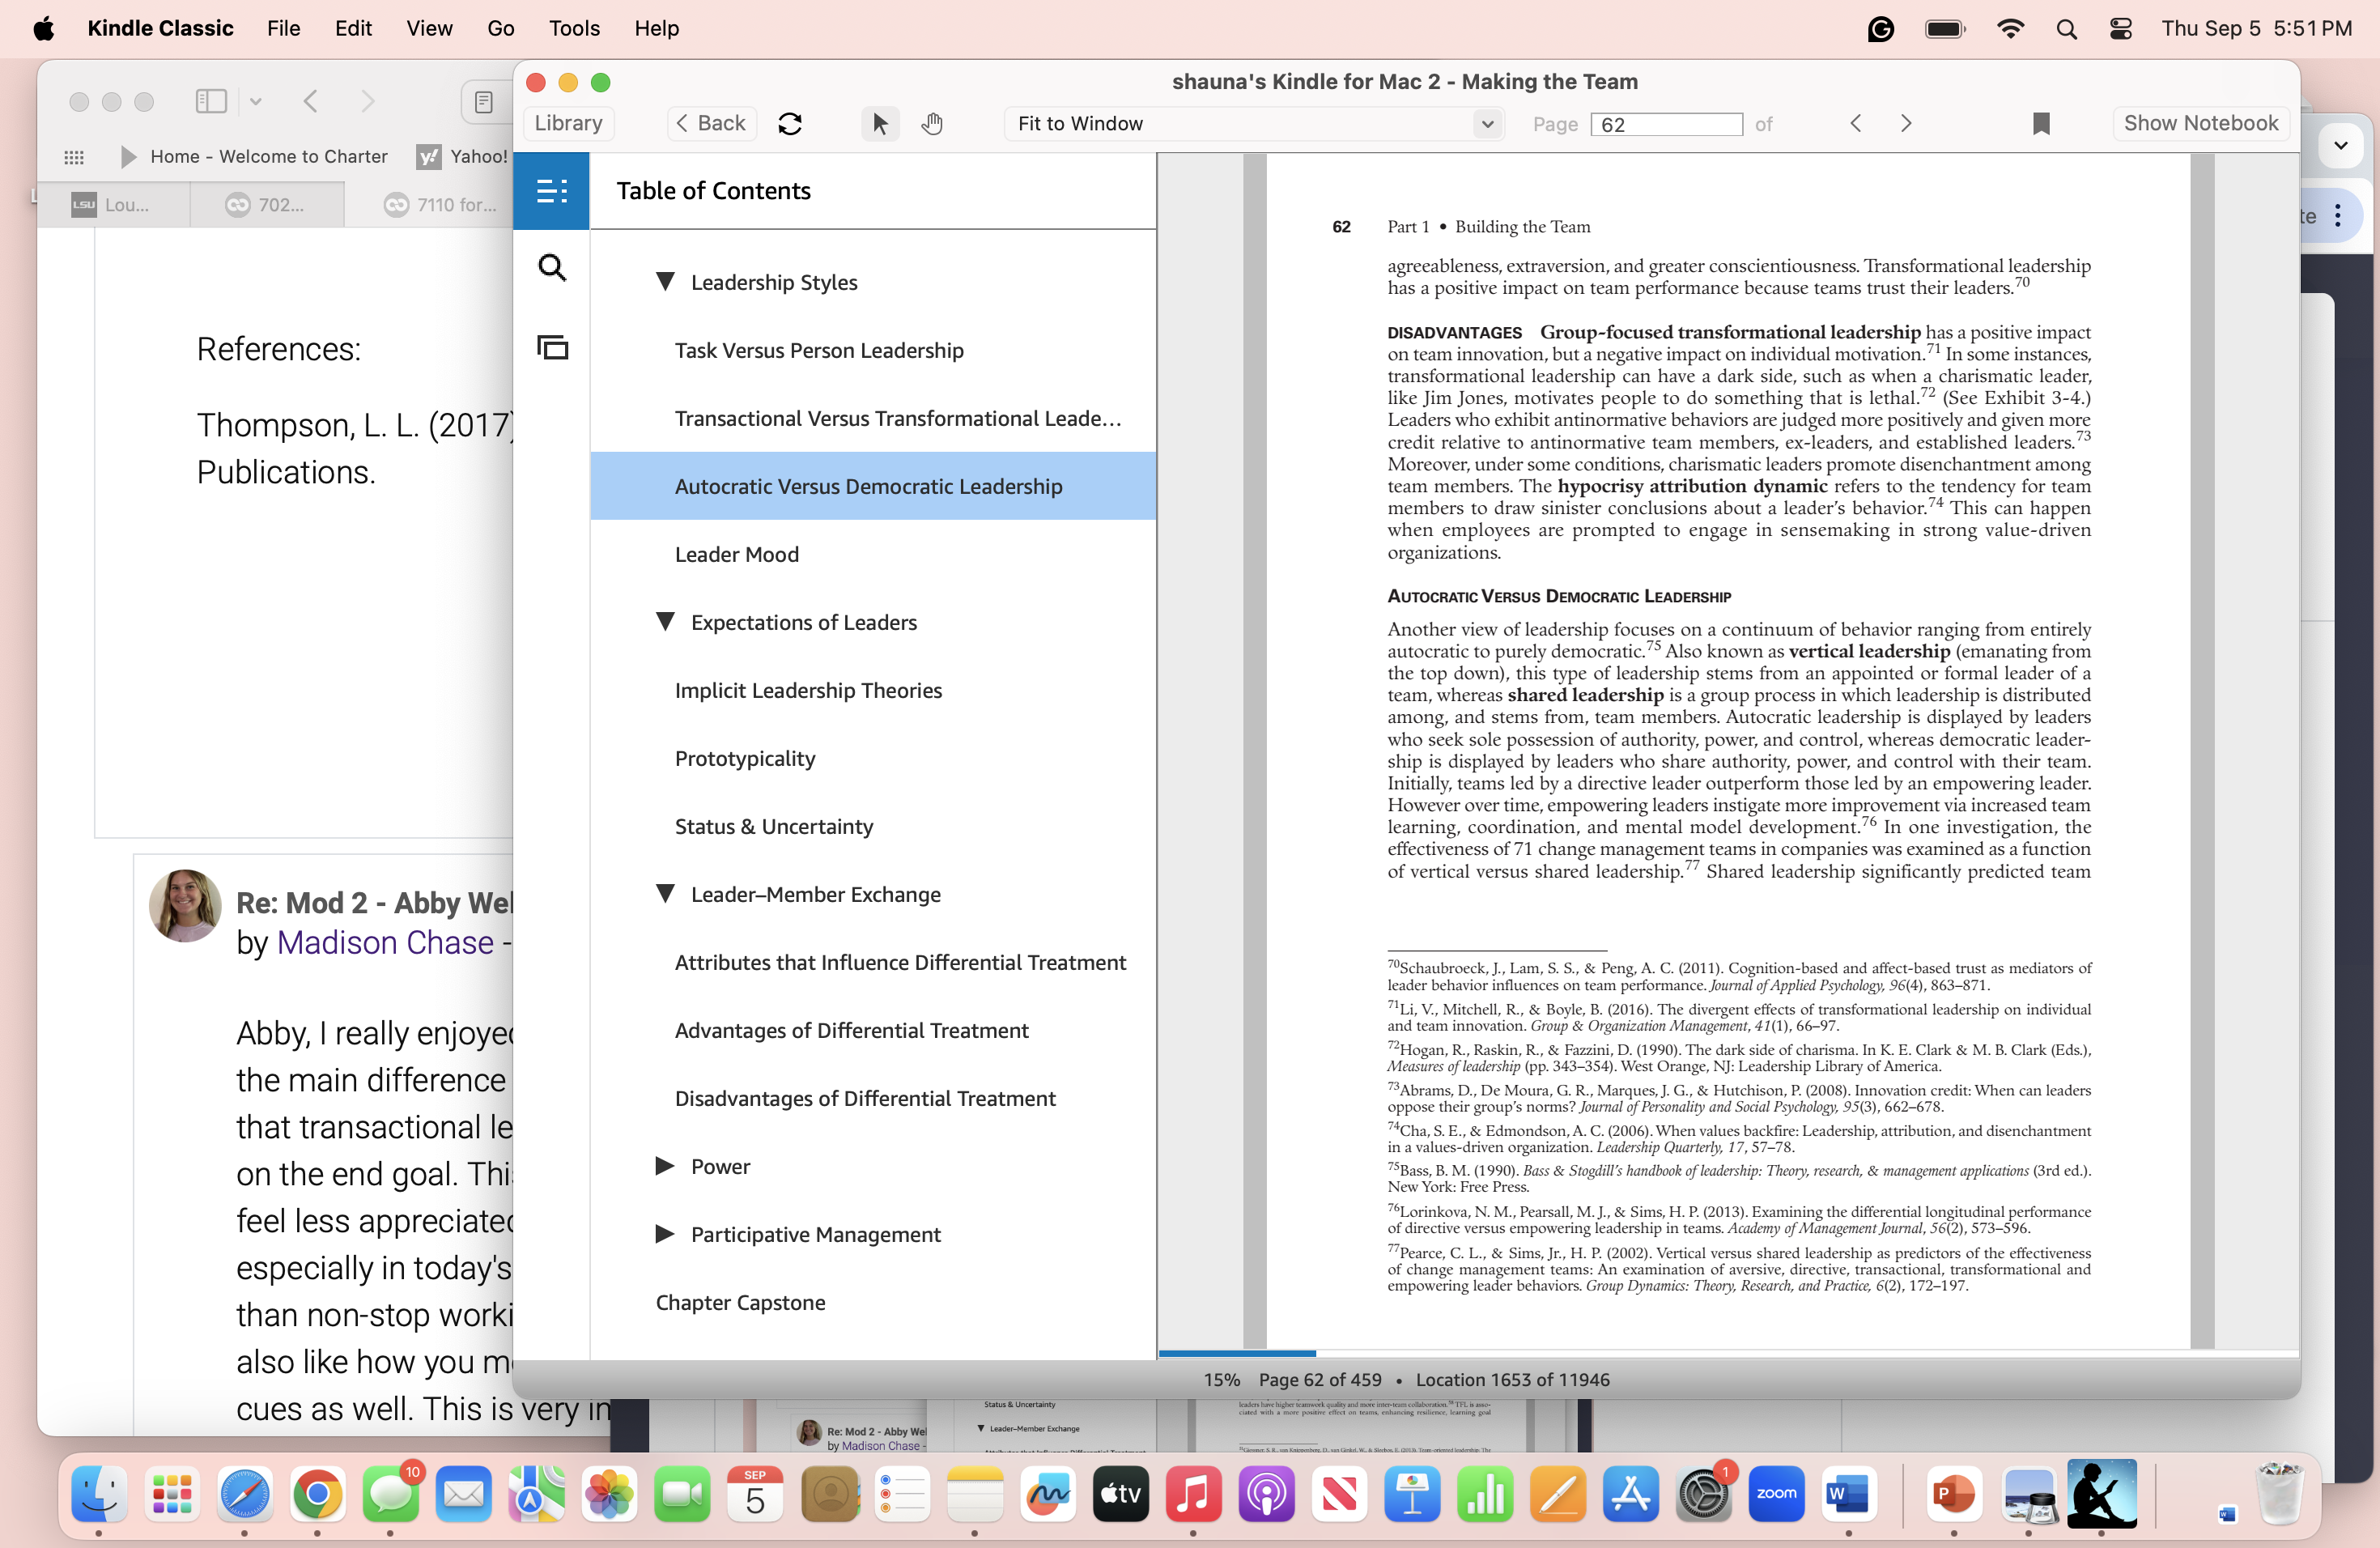
Task: Open the Fit to Window zoom dropdown
Action: click(x=1253, y=123)
